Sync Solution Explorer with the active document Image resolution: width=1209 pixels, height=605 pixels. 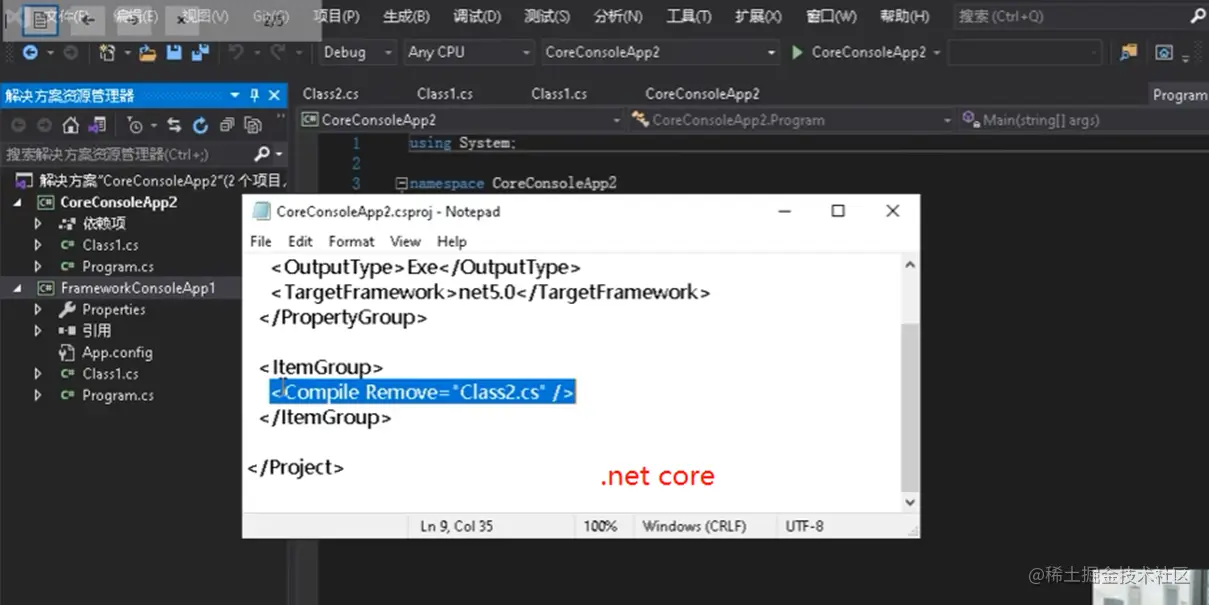[174, 125]
